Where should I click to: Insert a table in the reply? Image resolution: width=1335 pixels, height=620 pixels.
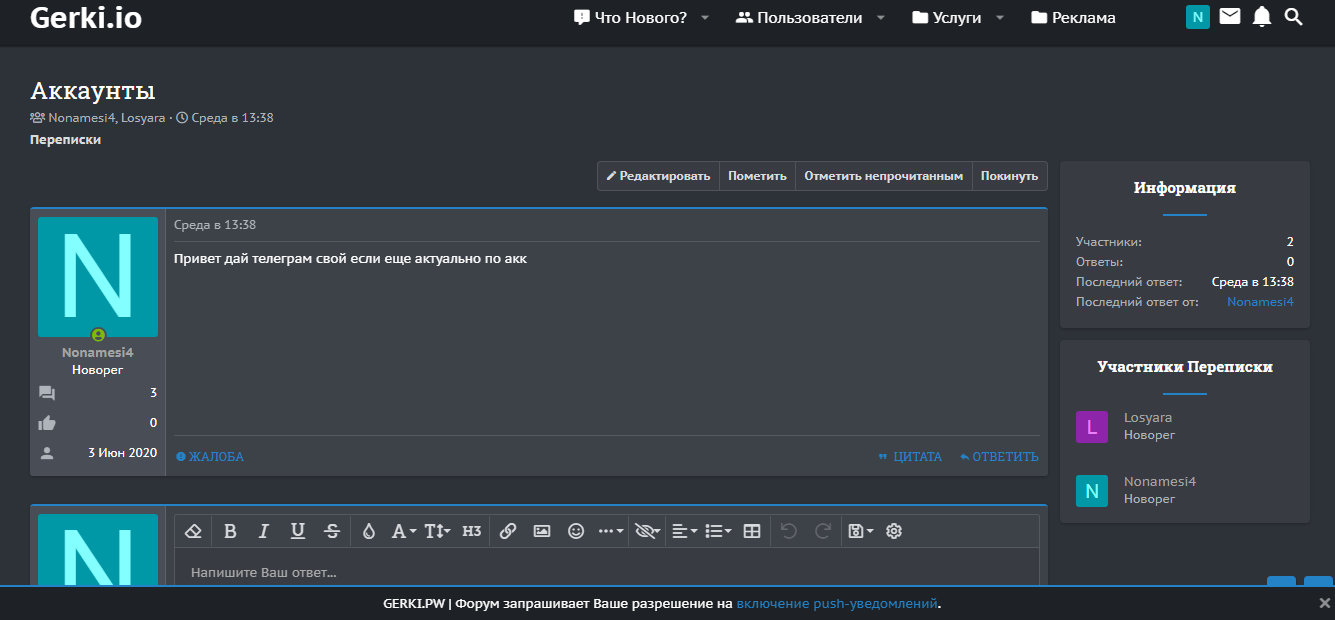pos(752,531)
